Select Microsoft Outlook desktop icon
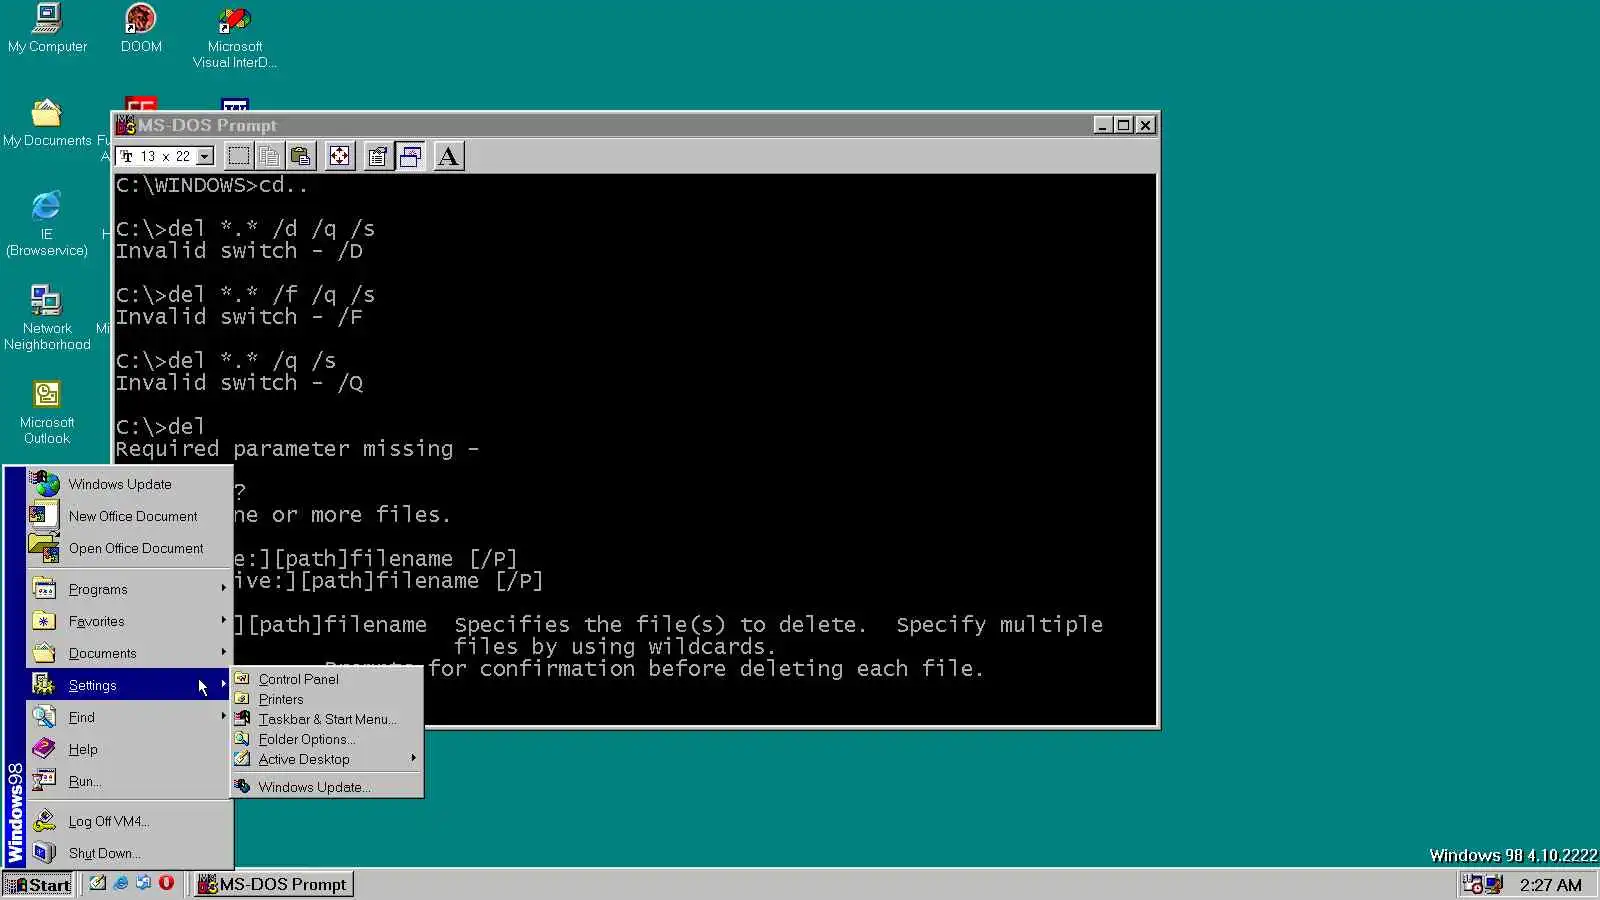The height and width of the screenshot is (900, 1600). [47, 412]
